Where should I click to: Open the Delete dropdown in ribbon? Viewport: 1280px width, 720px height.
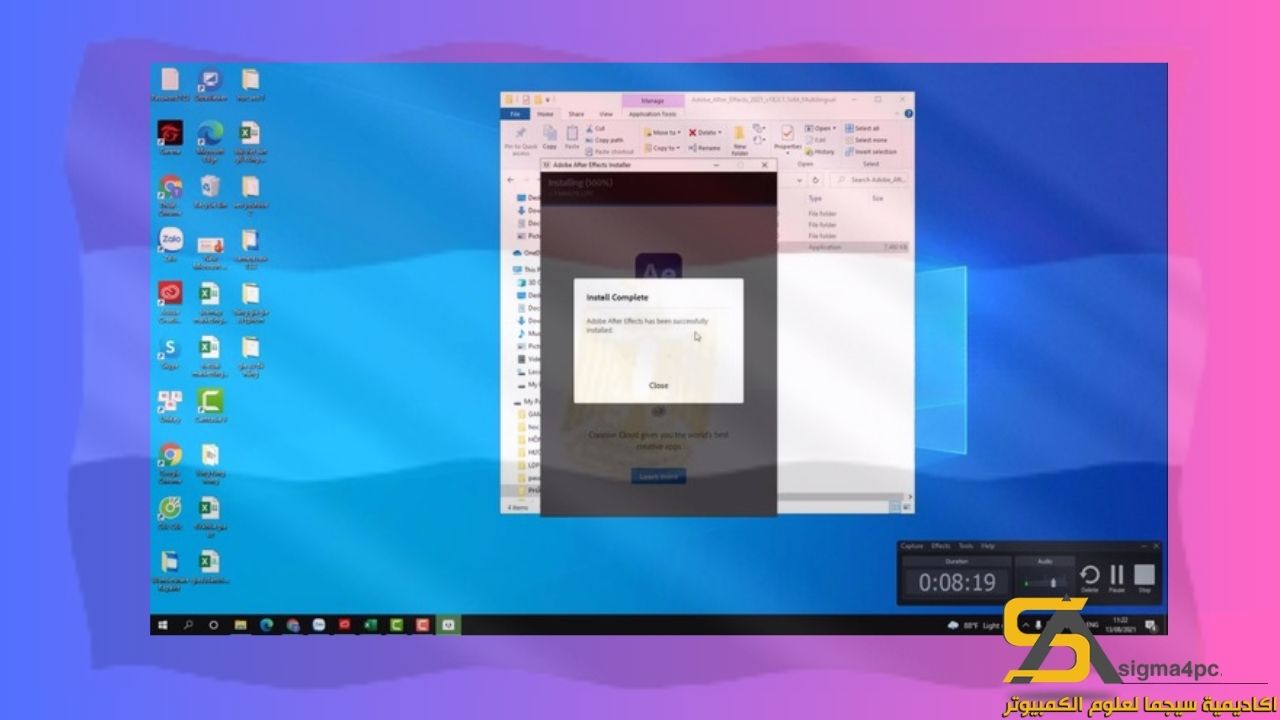coord(705,132)
